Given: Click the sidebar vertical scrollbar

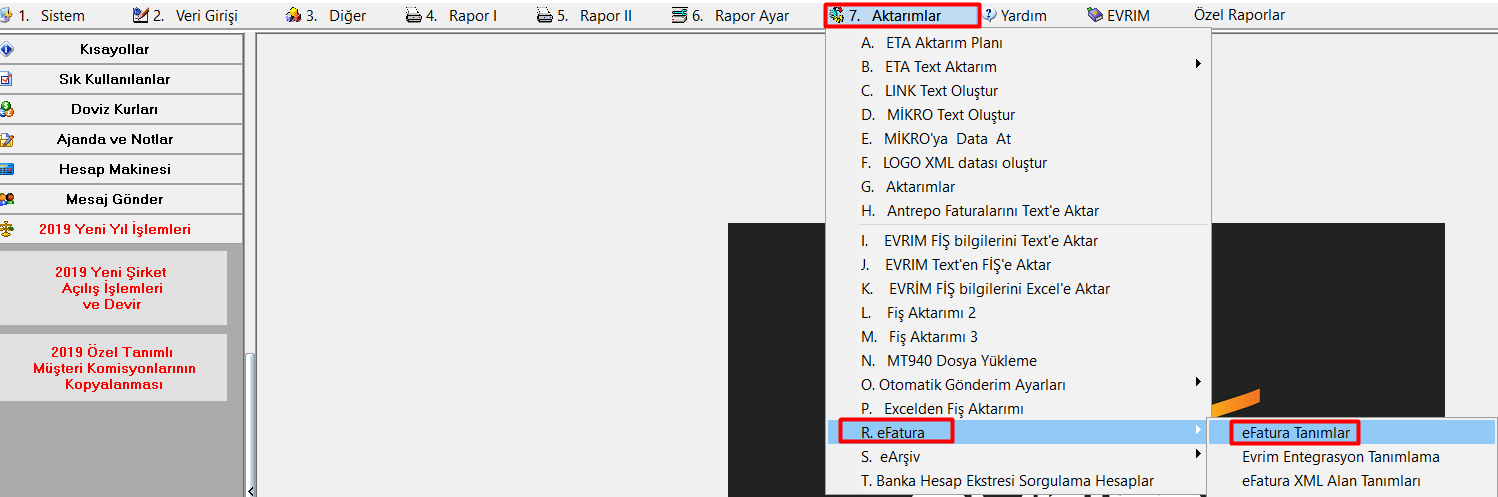Looking at the screenshot, I should click(x=250, y=420).
